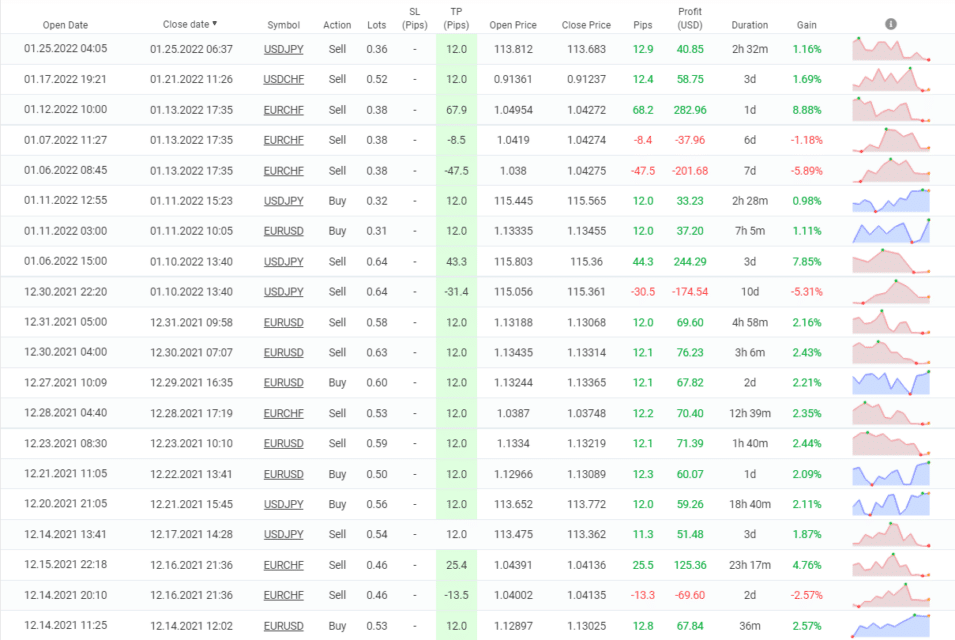955x640 pixels.
Task: Click the Duration column header
Action: (749, 25)
